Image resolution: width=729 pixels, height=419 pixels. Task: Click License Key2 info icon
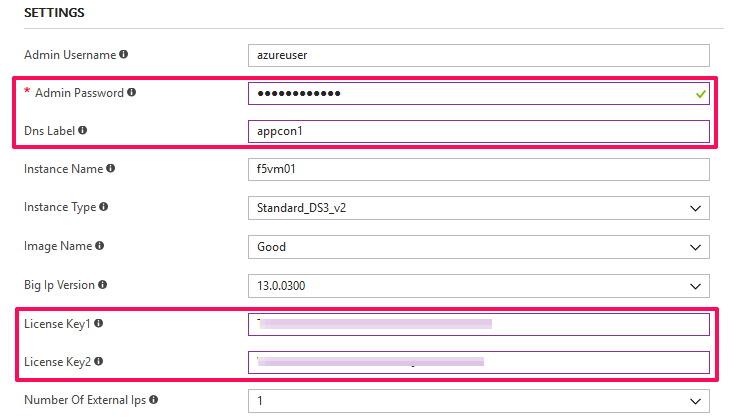click(98, 361)
